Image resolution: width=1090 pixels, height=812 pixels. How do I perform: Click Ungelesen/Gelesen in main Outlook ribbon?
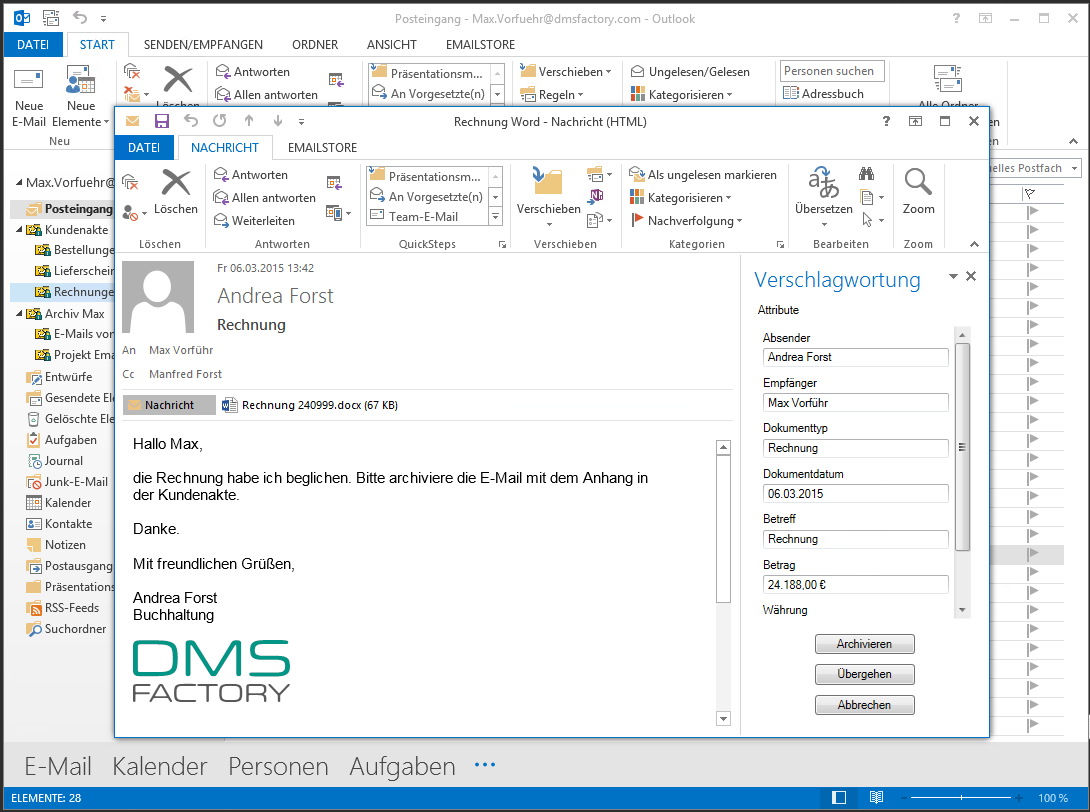point(690,72)
